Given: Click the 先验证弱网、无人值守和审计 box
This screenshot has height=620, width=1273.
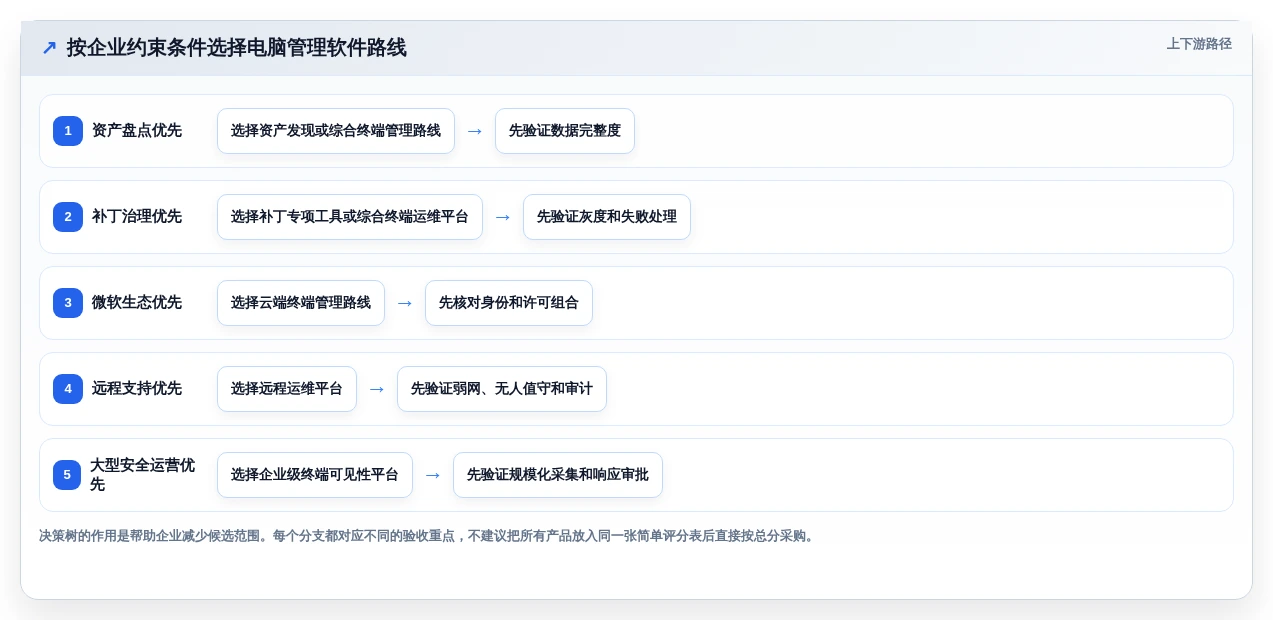Looking at the screenshot, I should click(x=502, y=389).
